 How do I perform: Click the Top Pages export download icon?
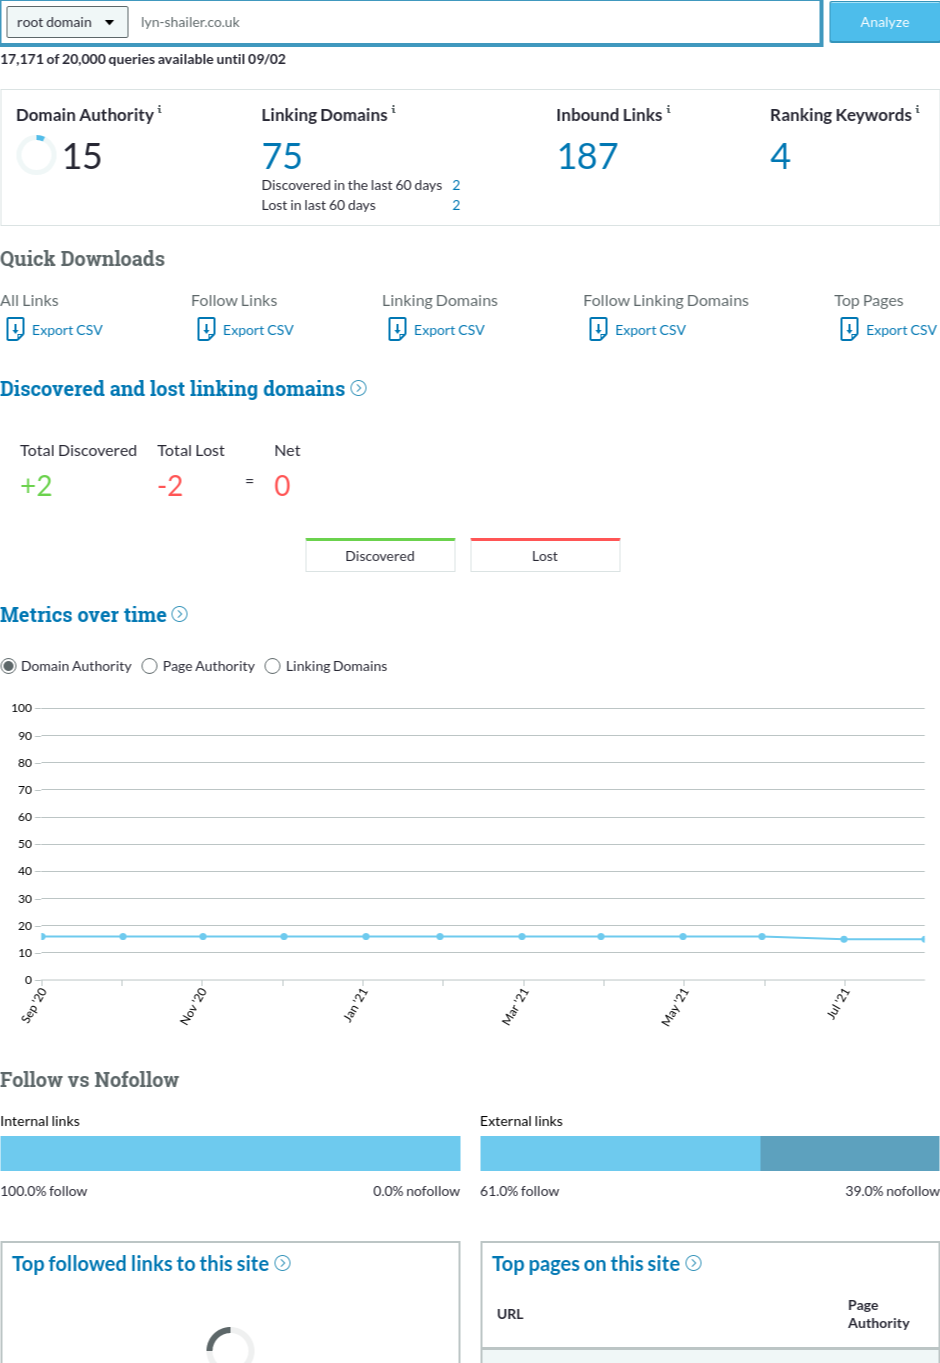click(x=850, y=329)
